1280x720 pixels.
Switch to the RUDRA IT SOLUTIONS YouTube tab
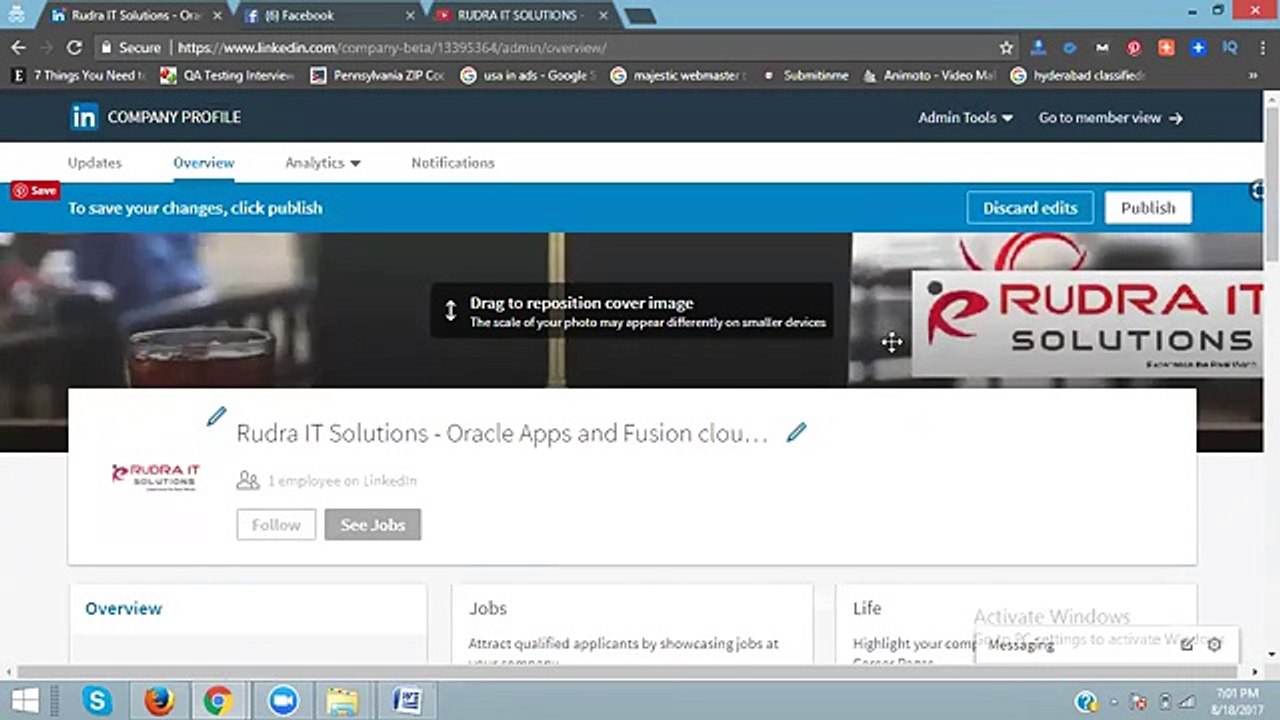pos(520,15)
